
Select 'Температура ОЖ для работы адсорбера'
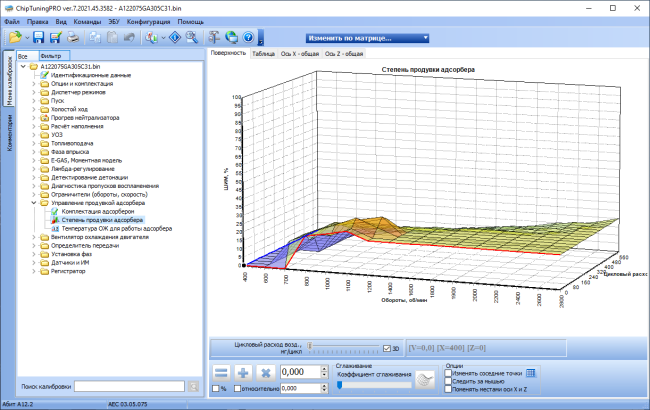point(116,228)
